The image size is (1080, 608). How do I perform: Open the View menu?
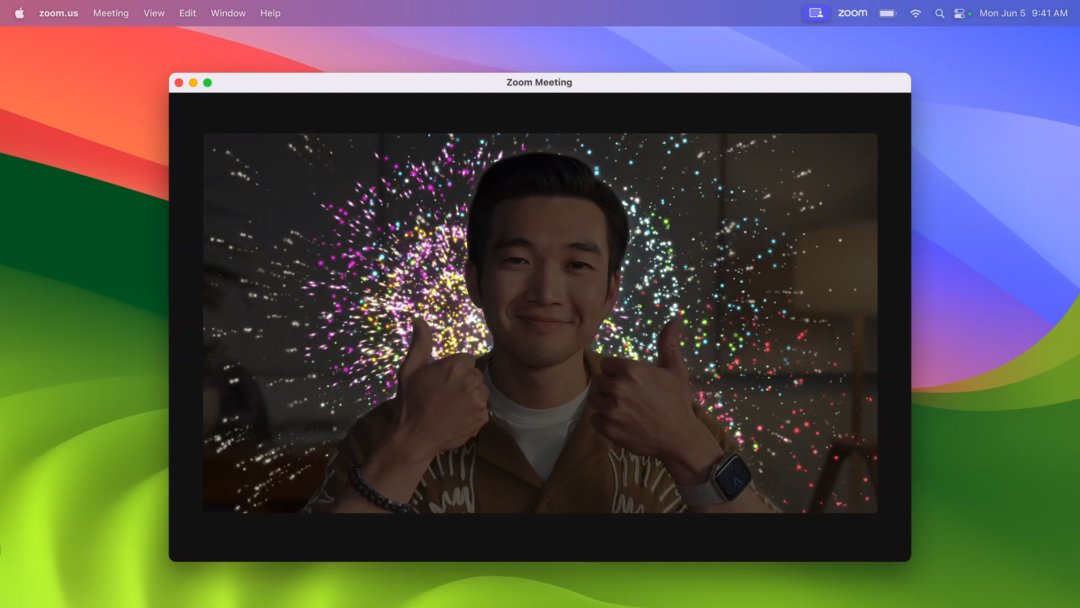pyautogui.click(x=154, y=13)
